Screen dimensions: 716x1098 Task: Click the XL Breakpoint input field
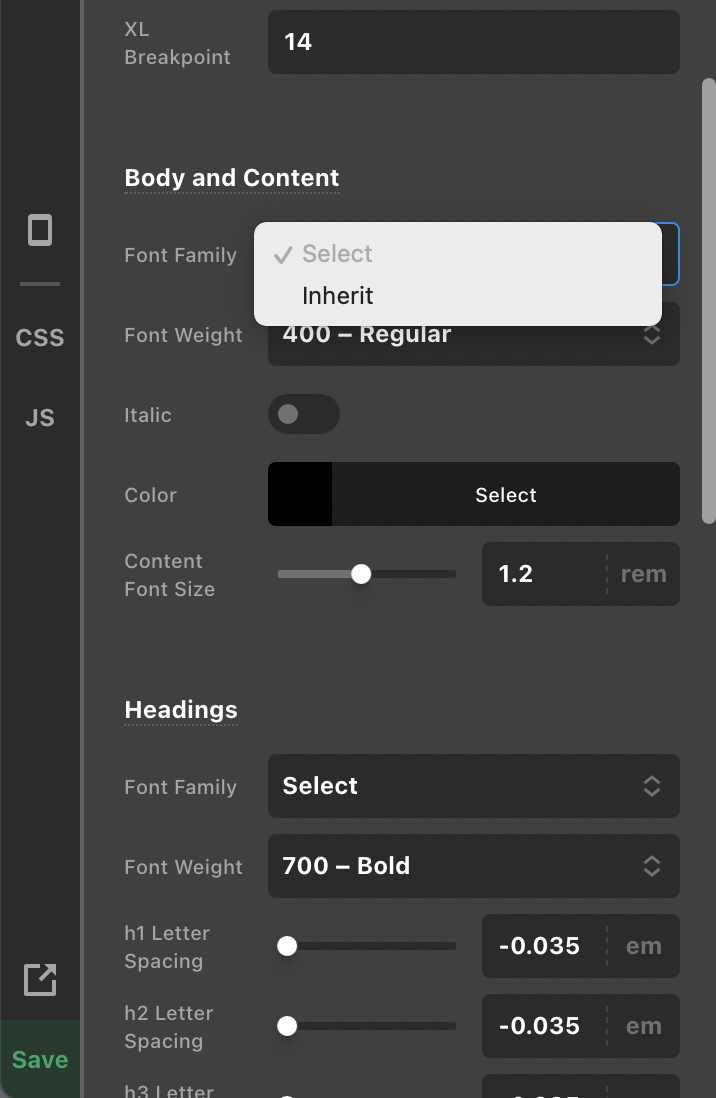(474, 42)
